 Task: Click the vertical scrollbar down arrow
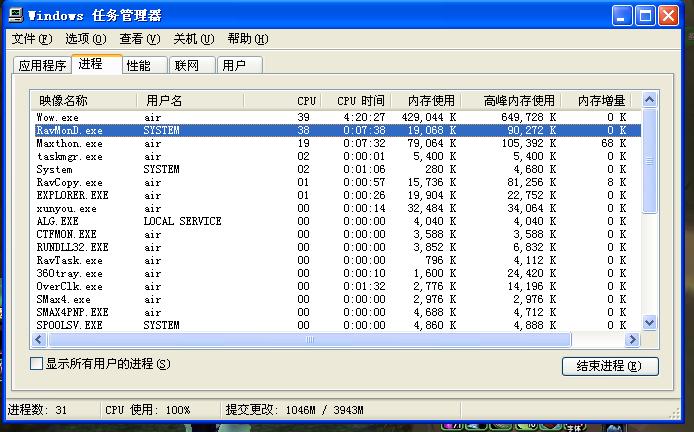[x=649, y=323]
